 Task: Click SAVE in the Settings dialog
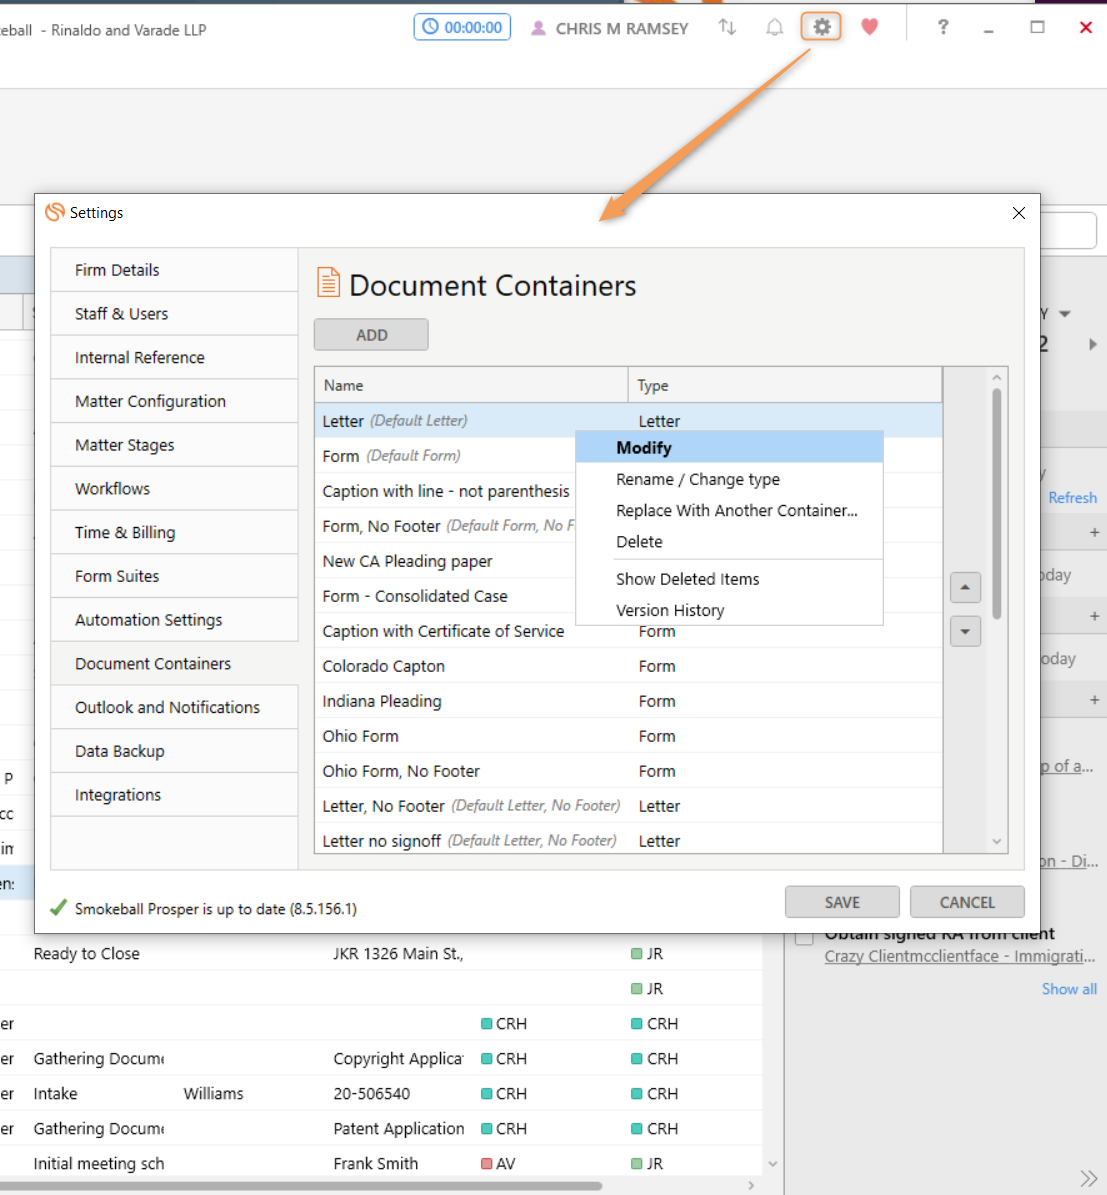pos(842,902)
